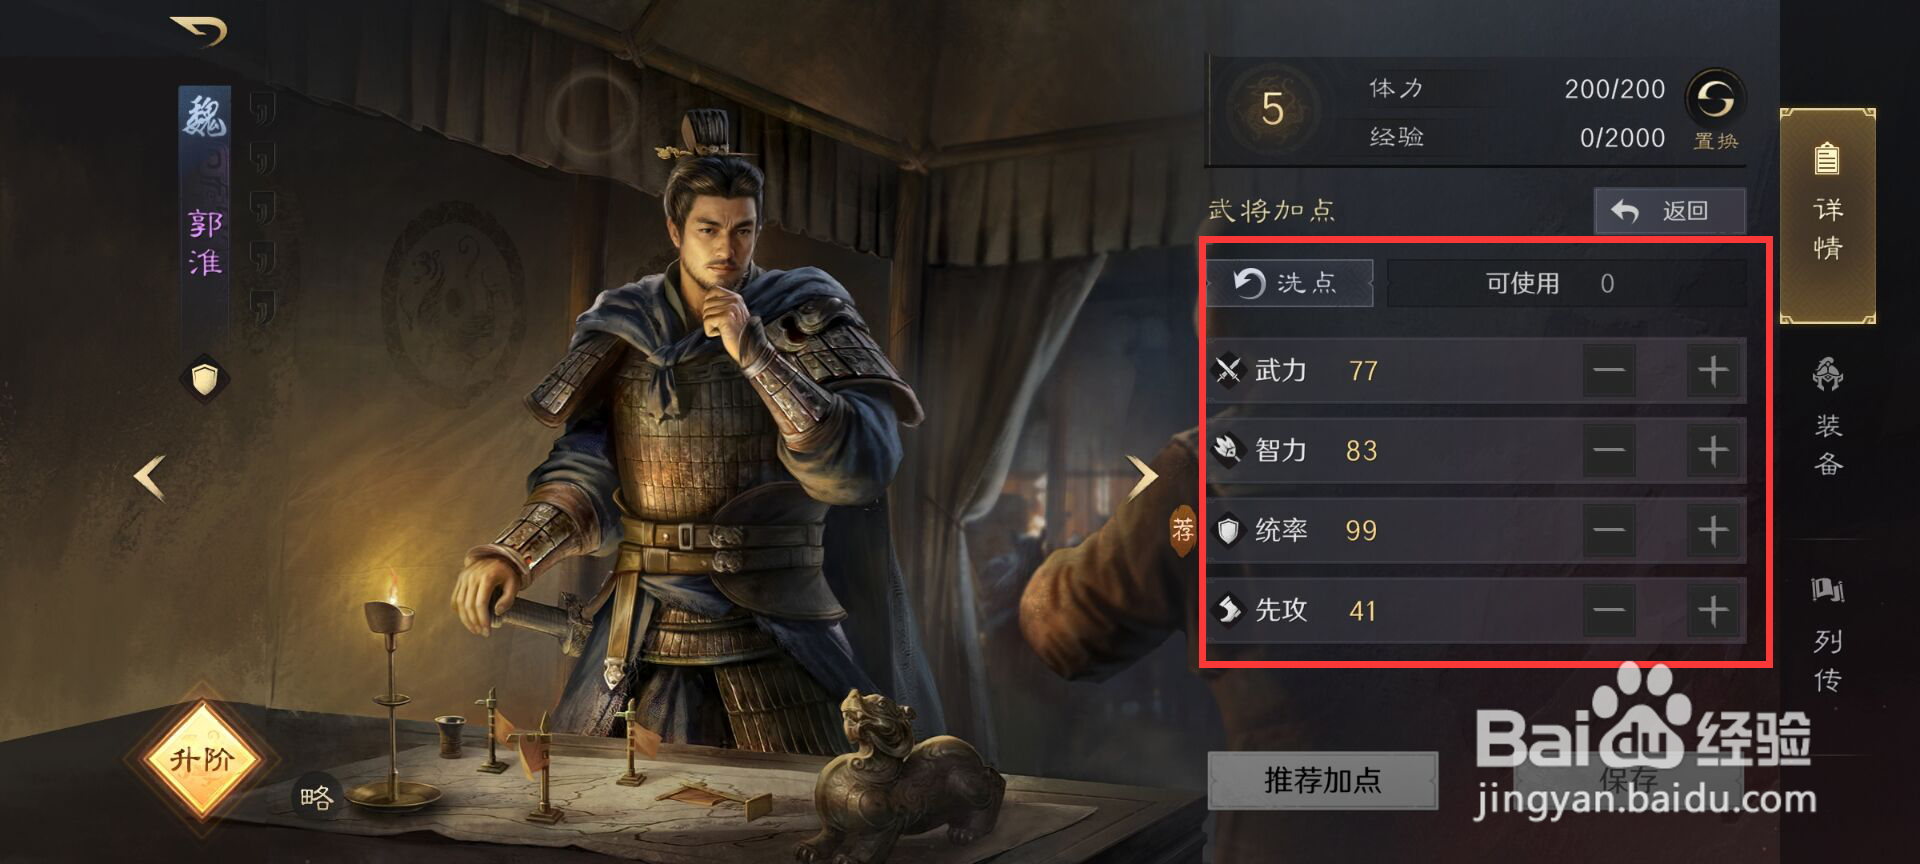Screen dimensions: 1920x864
Task: Open the 升阶 diamond upgrade icon
Action: pos(202,759)
